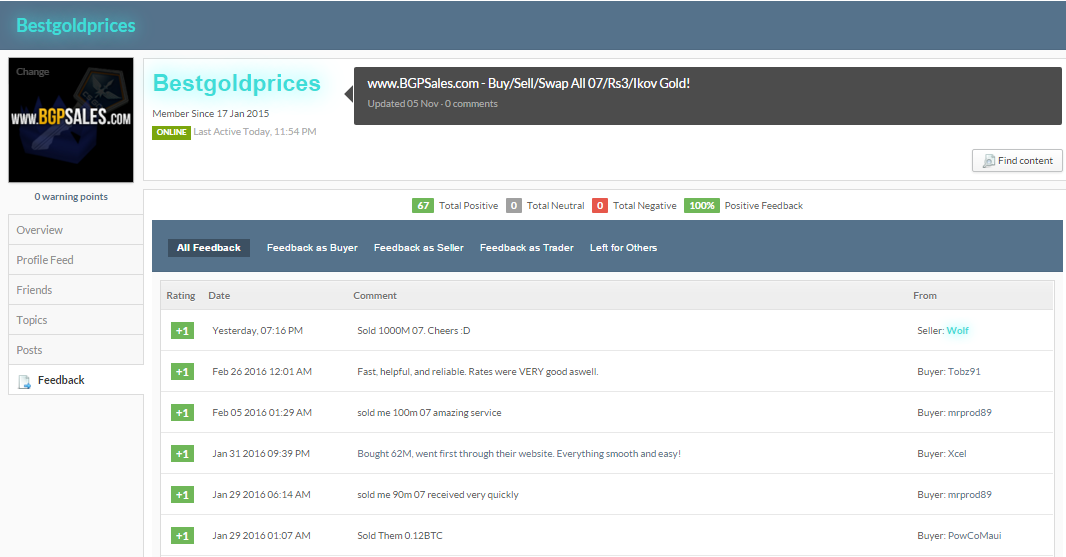This screenshot has width=1066, height=557.
Task: Click '0 warning points' under the avatar
Action: [x=71, y=197]
